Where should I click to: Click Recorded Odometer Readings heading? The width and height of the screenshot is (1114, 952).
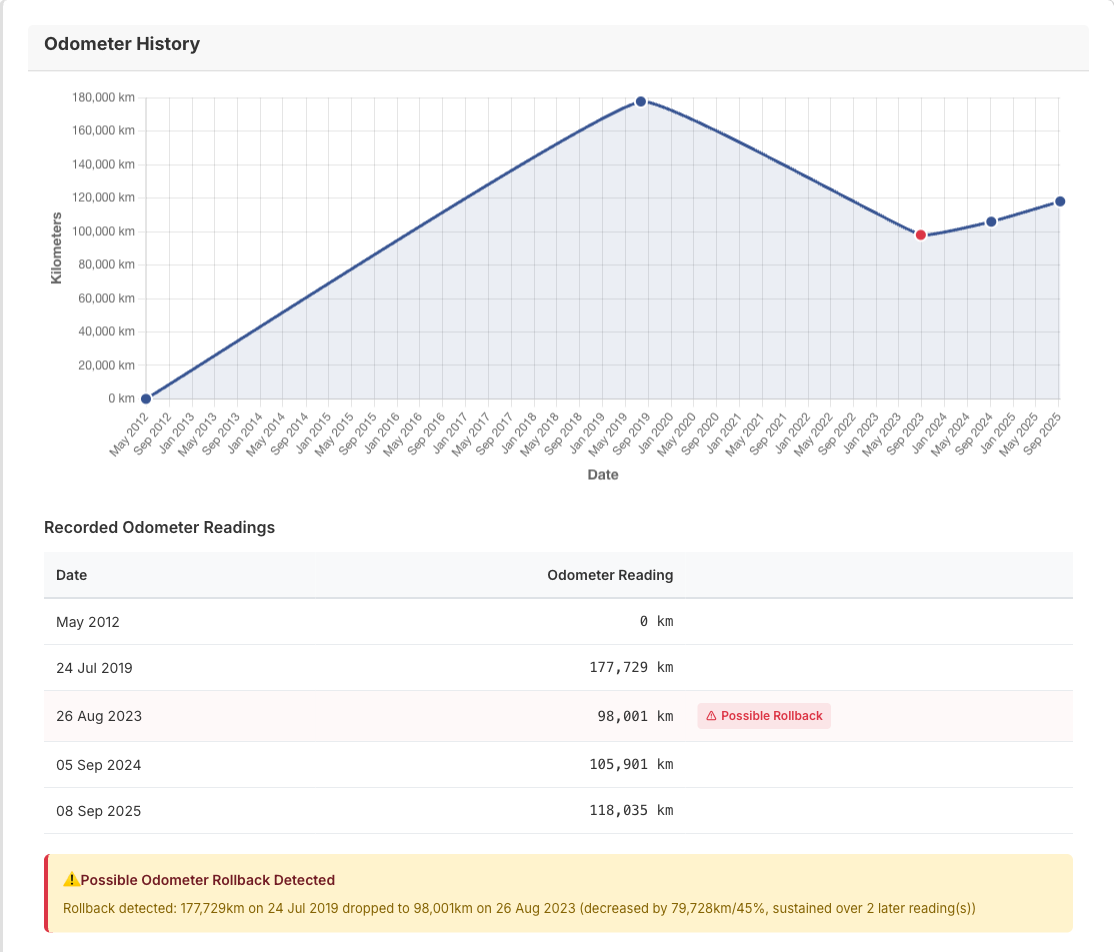(159, 527)
